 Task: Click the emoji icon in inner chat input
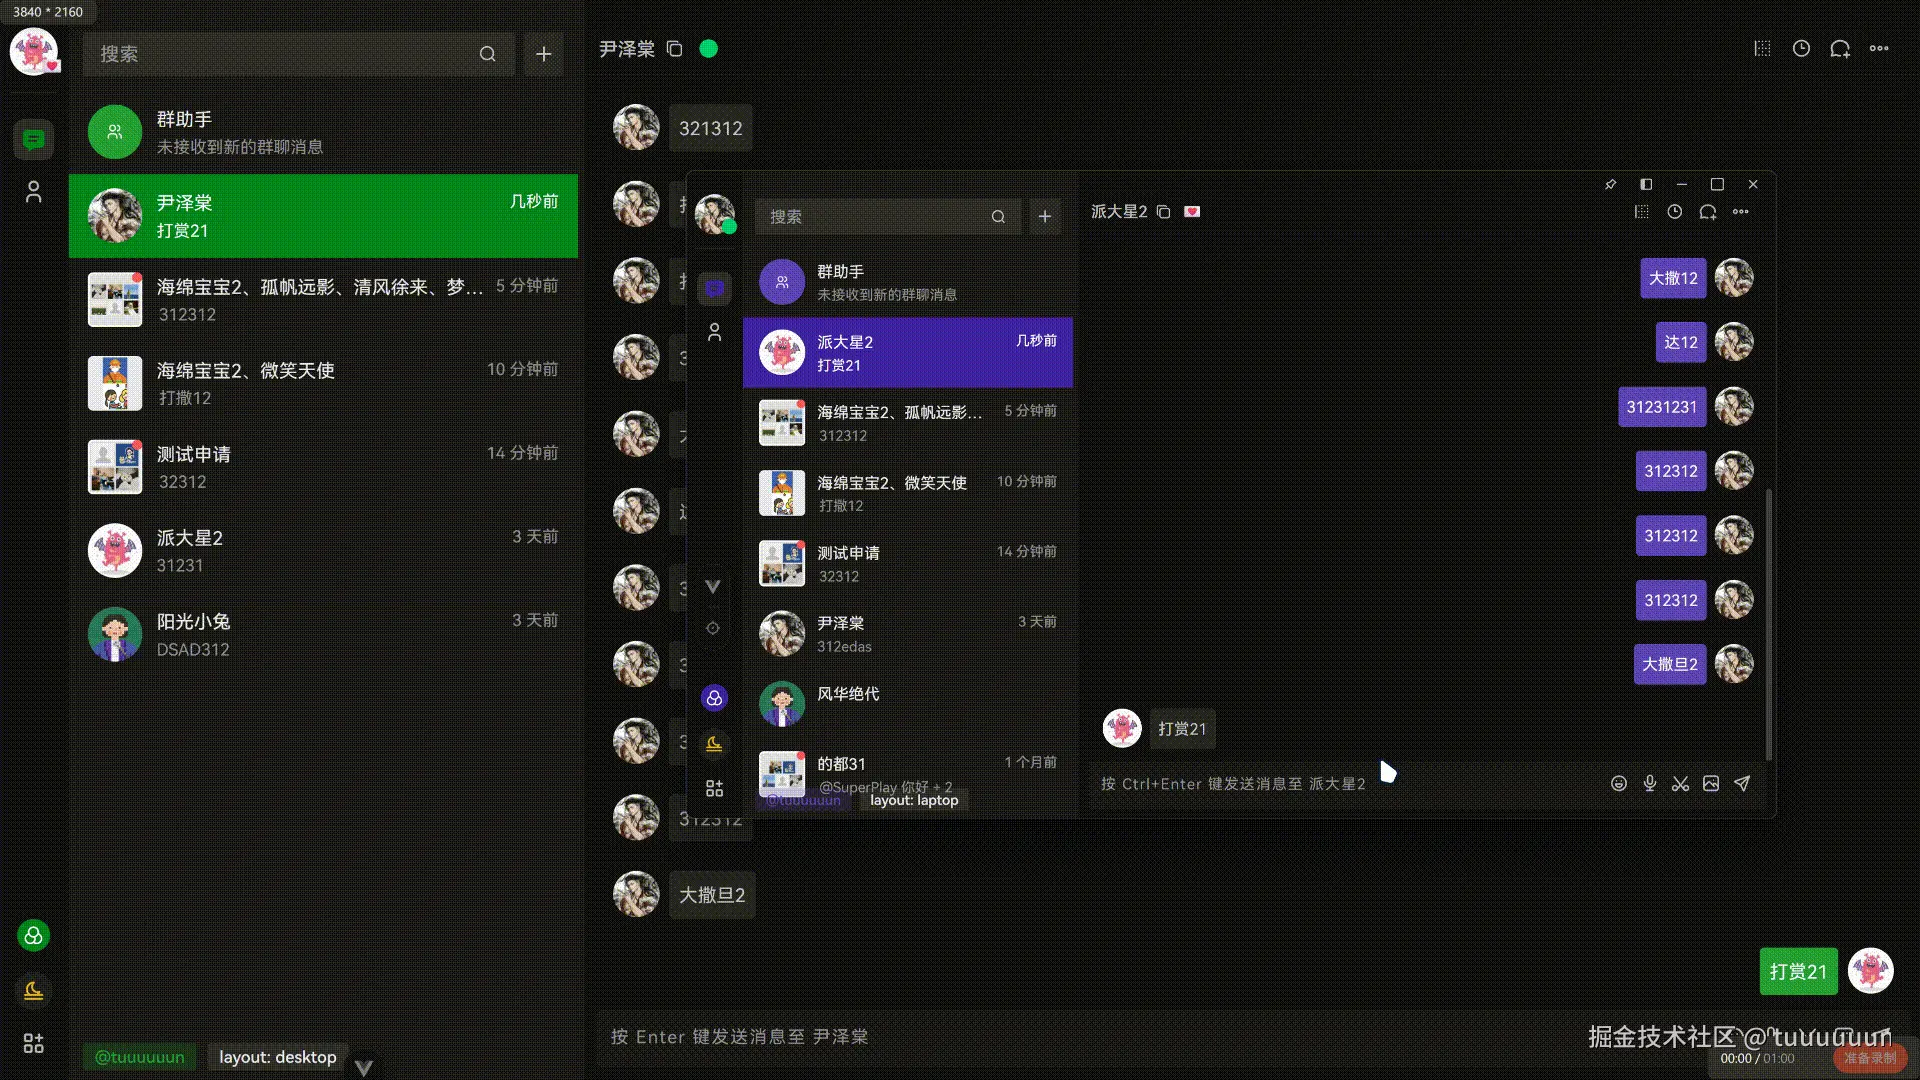(x=1619, y=784)
